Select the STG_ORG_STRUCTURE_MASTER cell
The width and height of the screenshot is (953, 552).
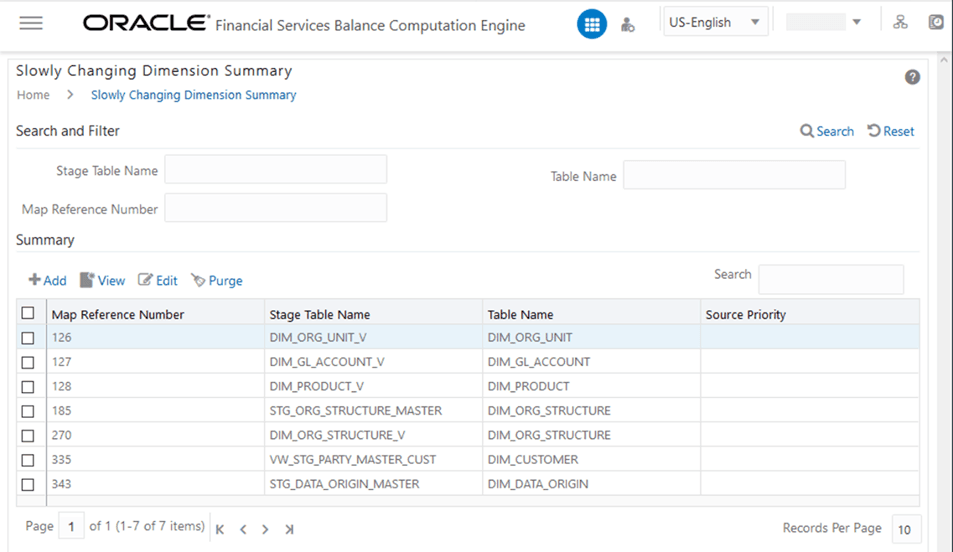coord(374,410)
